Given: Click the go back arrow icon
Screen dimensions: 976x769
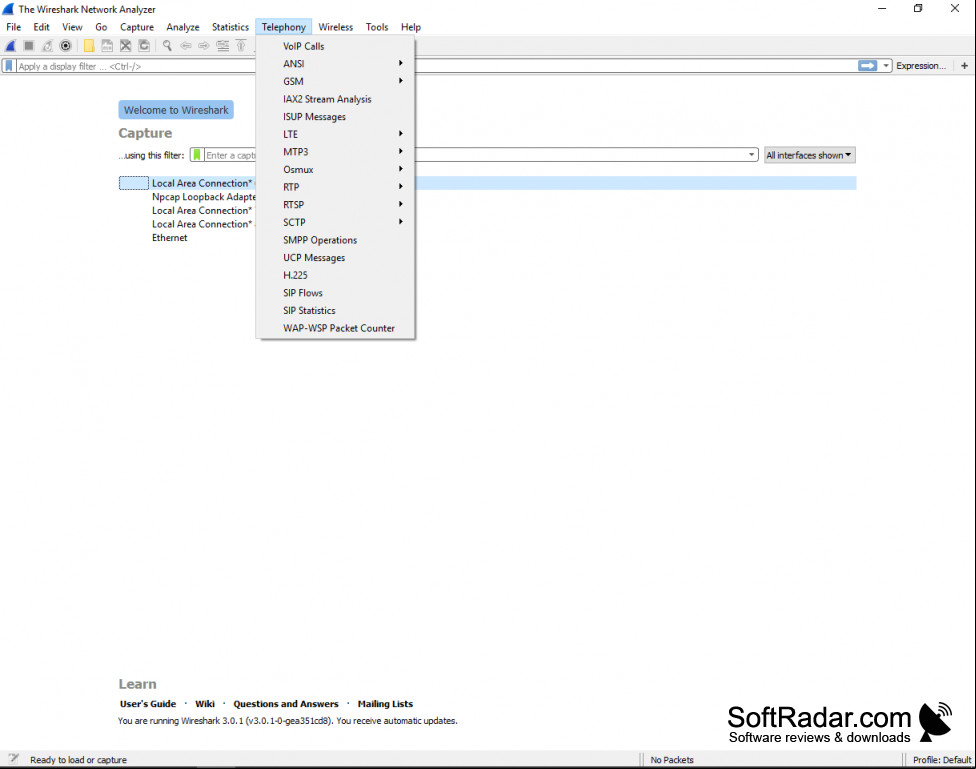Looking at the screenshot, I should click(185, 45).
